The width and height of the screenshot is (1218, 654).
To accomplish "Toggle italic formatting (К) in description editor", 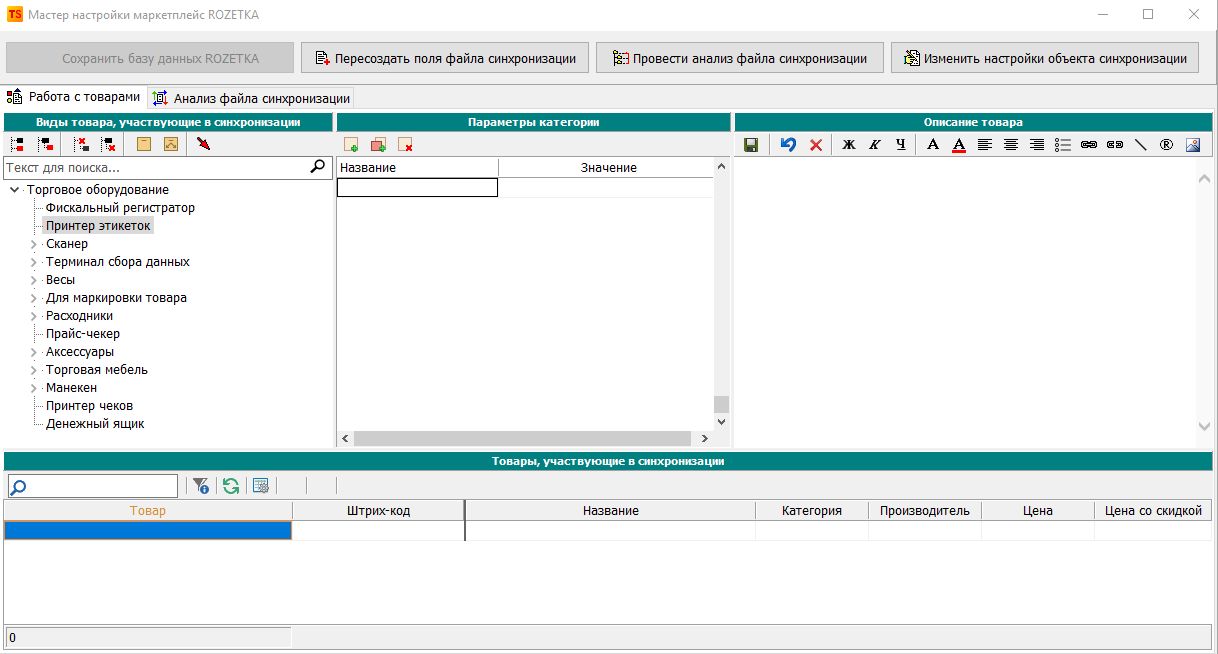I will point(875,145).
